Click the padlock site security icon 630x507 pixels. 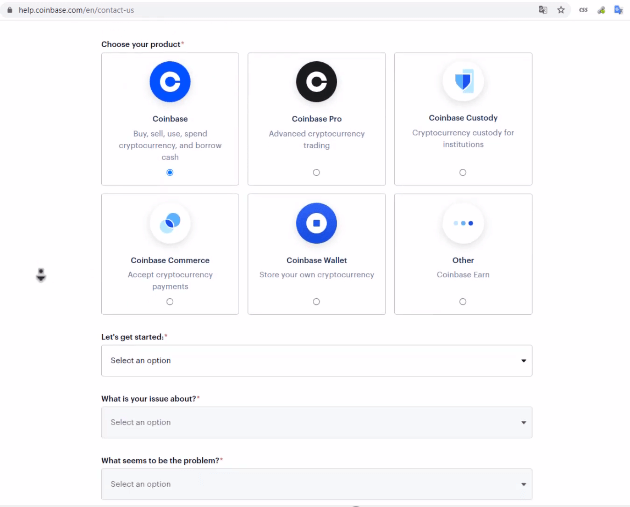10,10
